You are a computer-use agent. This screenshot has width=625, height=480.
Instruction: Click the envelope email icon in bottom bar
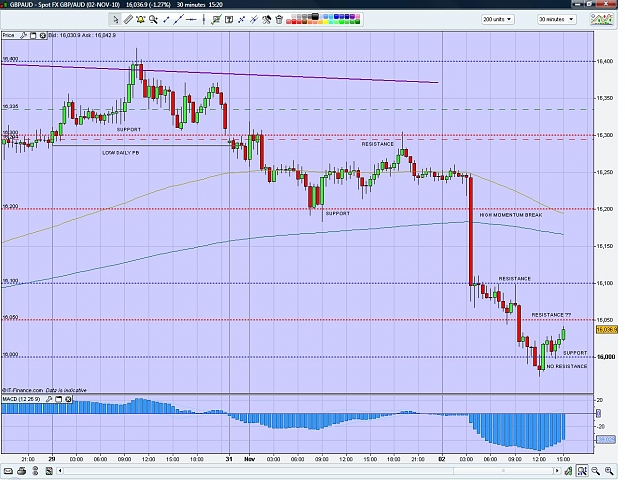point(8,471)
